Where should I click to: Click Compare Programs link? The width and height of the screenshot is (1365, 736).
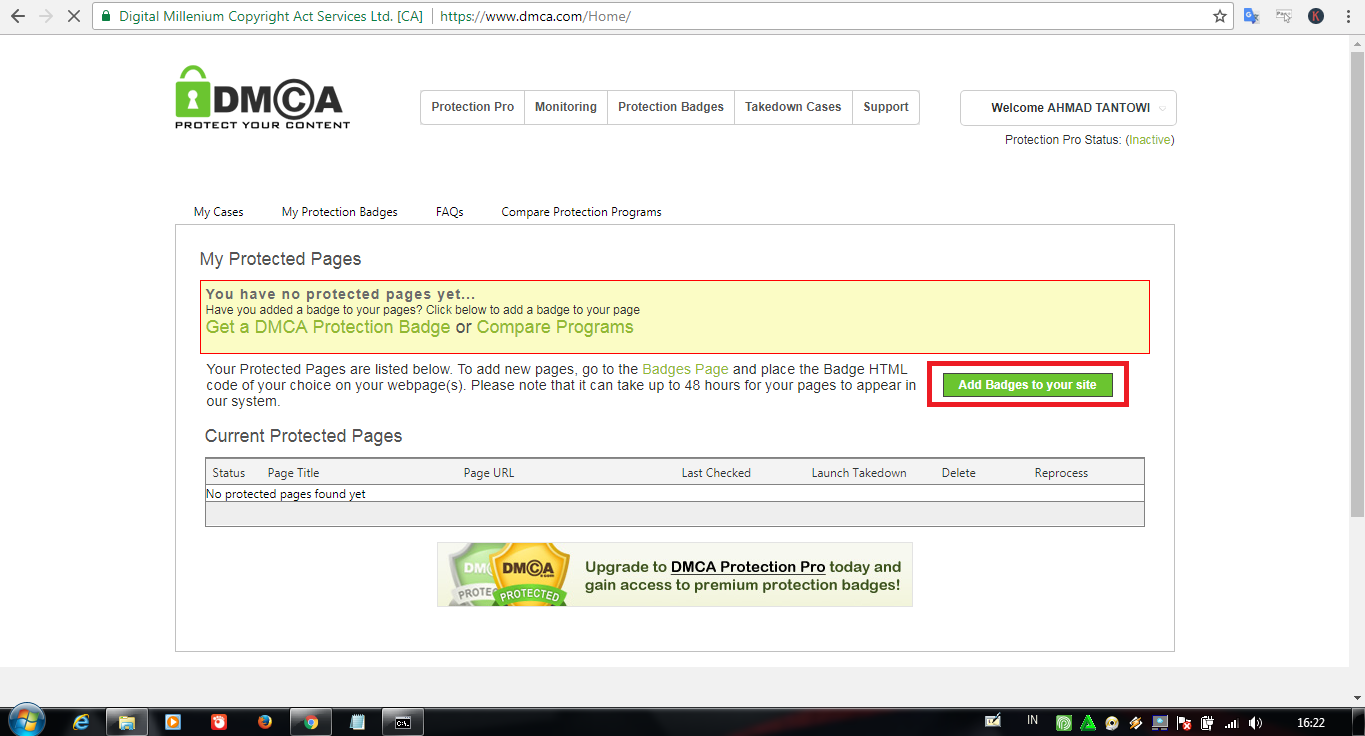click(x=555, y=327)
